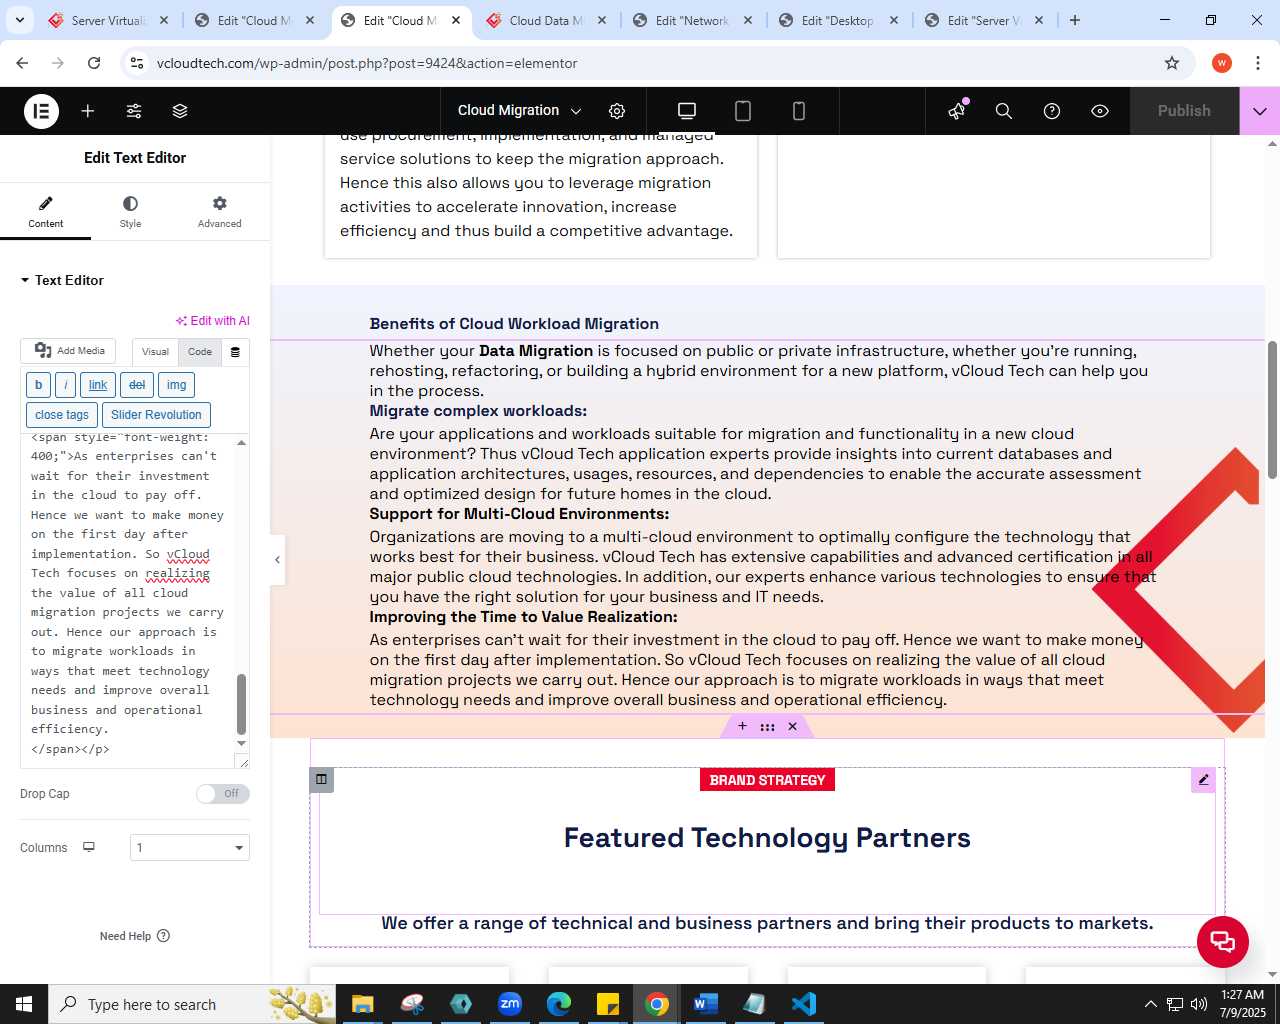Preview changes with the eye icon
Viewport: 1280px width, 1024px height.
1100,111
